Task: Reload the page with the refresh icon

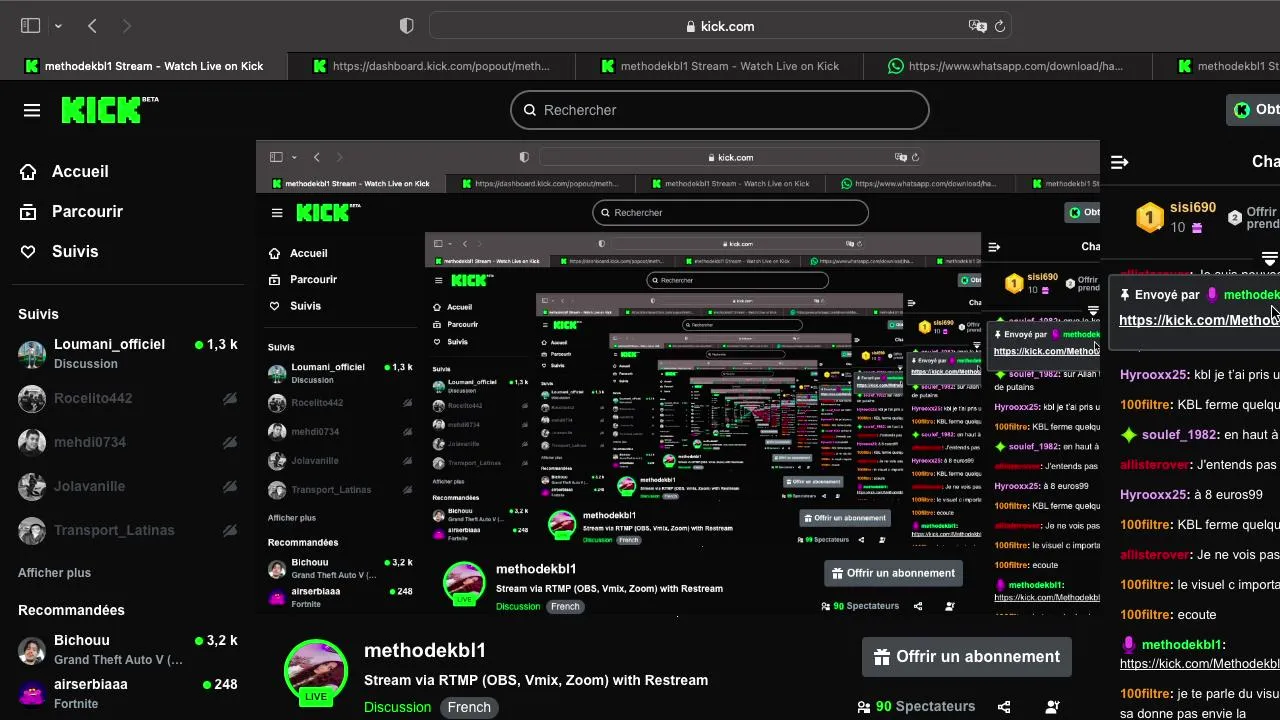Action: [x=999, y=26]
